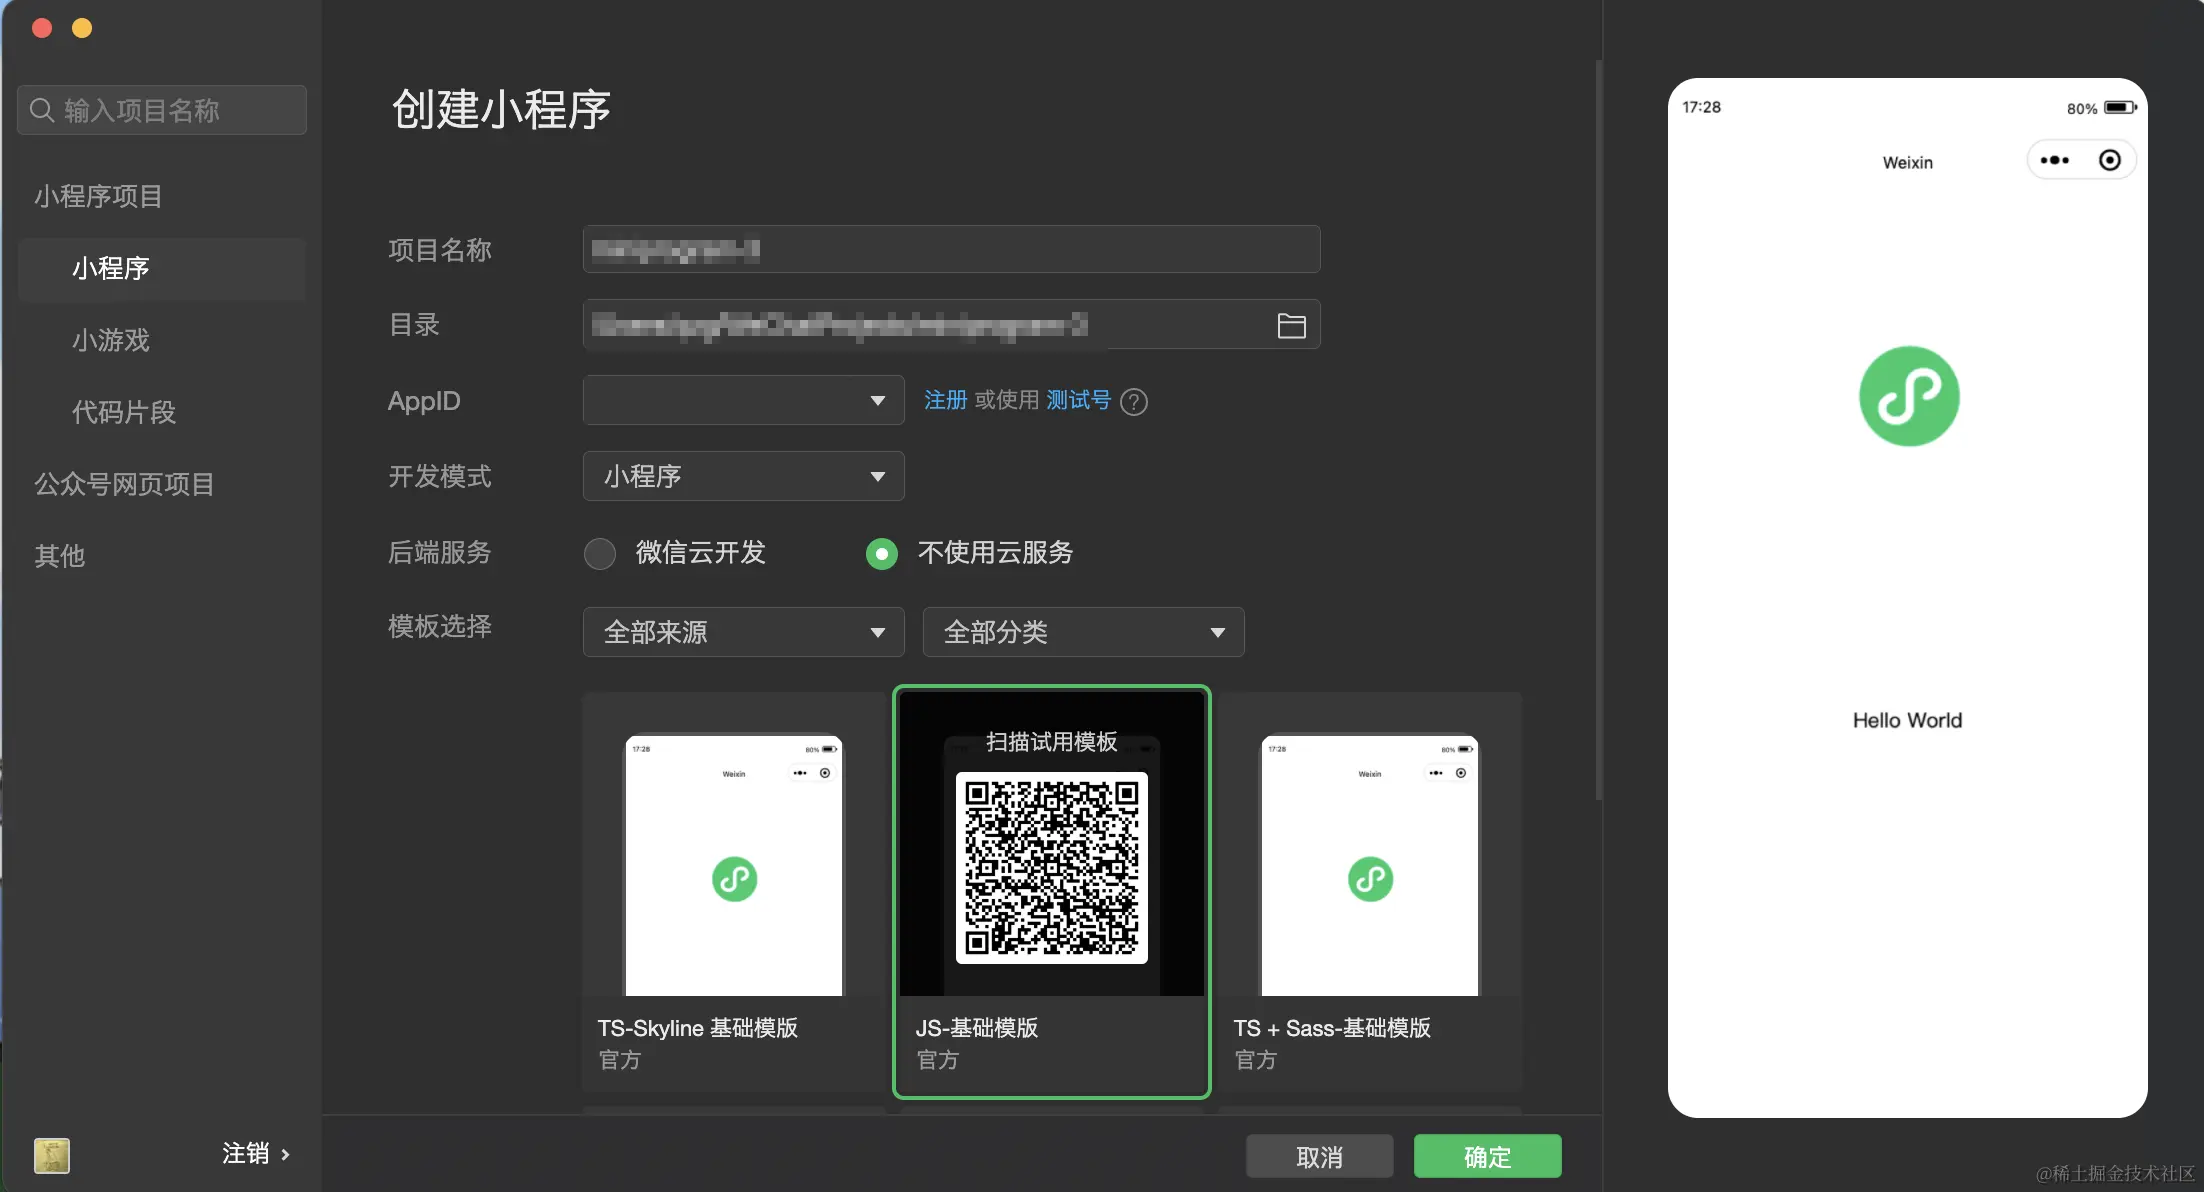The width and height of the screenshot is (2204, 1192).
Task: Open 代码片段 in the sidebar
Action: 124,412
